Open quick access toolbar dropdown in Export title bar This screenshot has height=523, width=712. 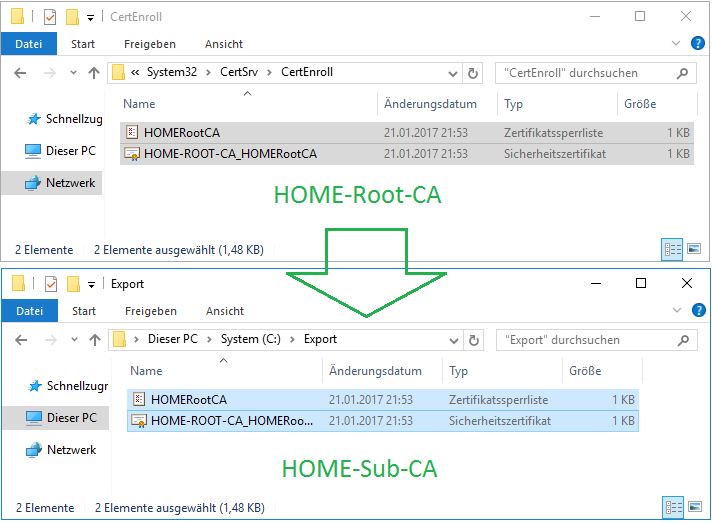(91, 284)
